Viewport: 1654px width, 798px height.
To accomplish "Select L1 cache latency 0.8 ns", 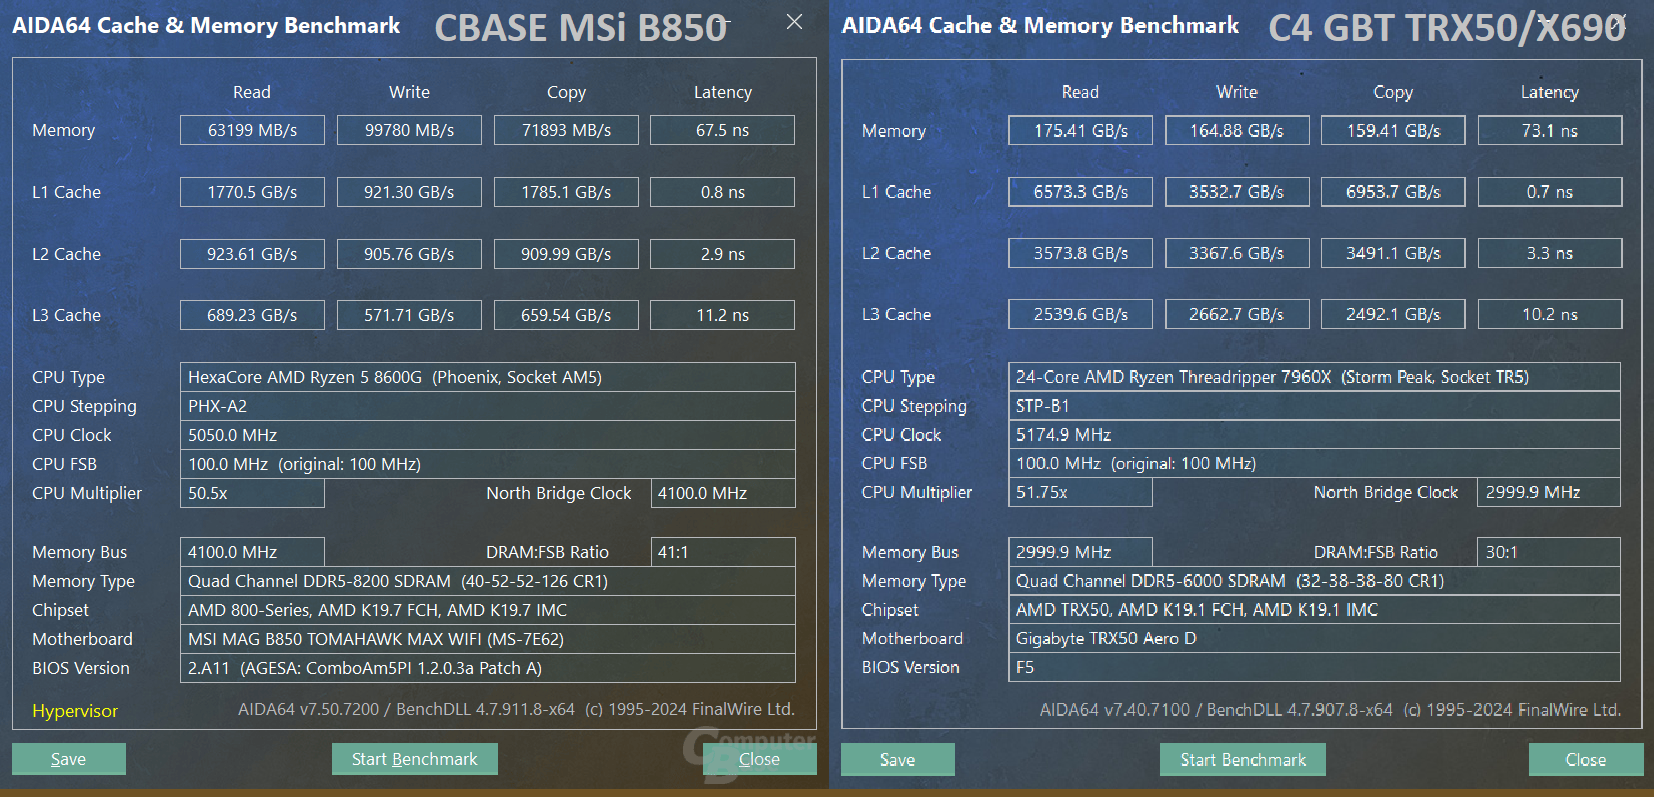I will tap(722, 192).
